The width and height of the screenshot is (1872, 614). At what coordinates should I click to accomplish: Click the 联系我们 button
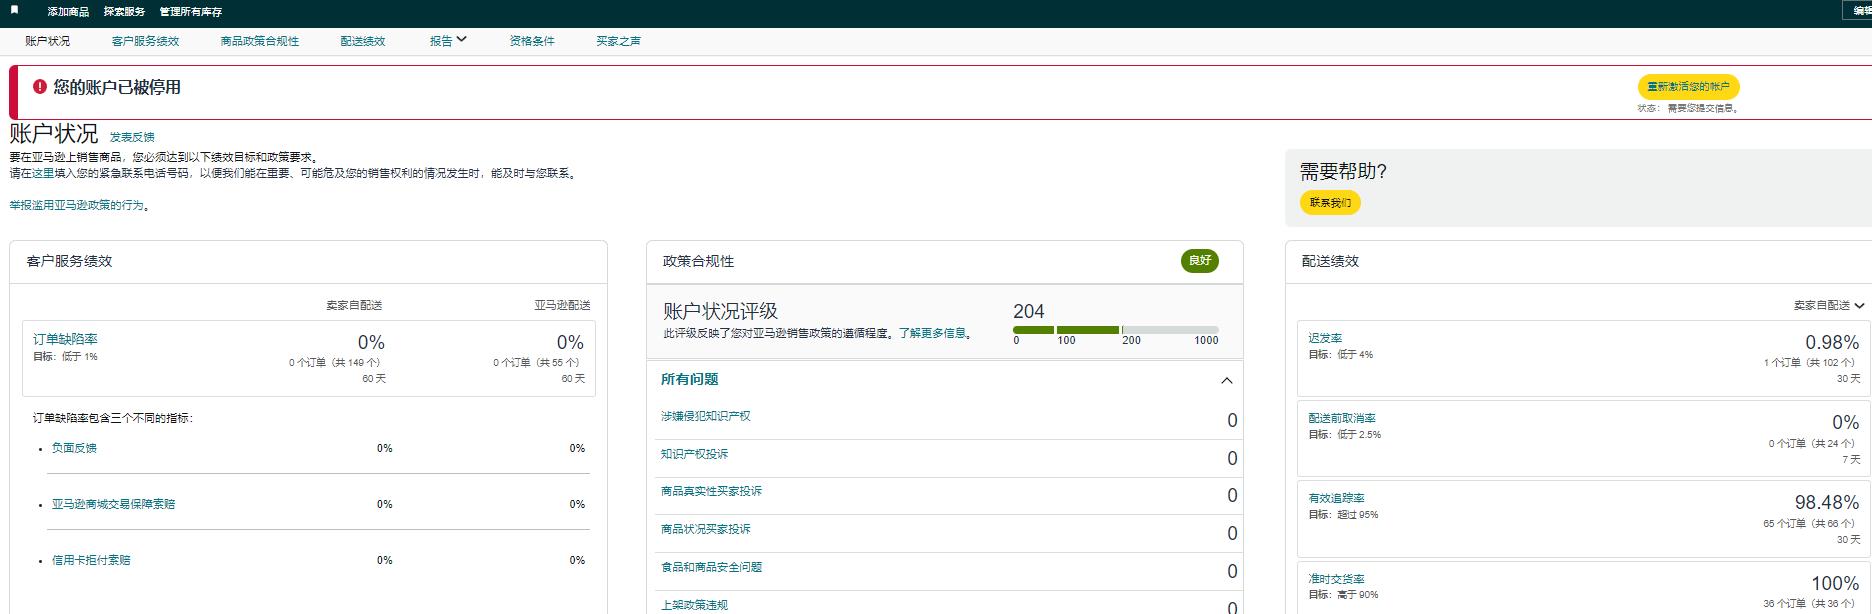pos(1330,203)
